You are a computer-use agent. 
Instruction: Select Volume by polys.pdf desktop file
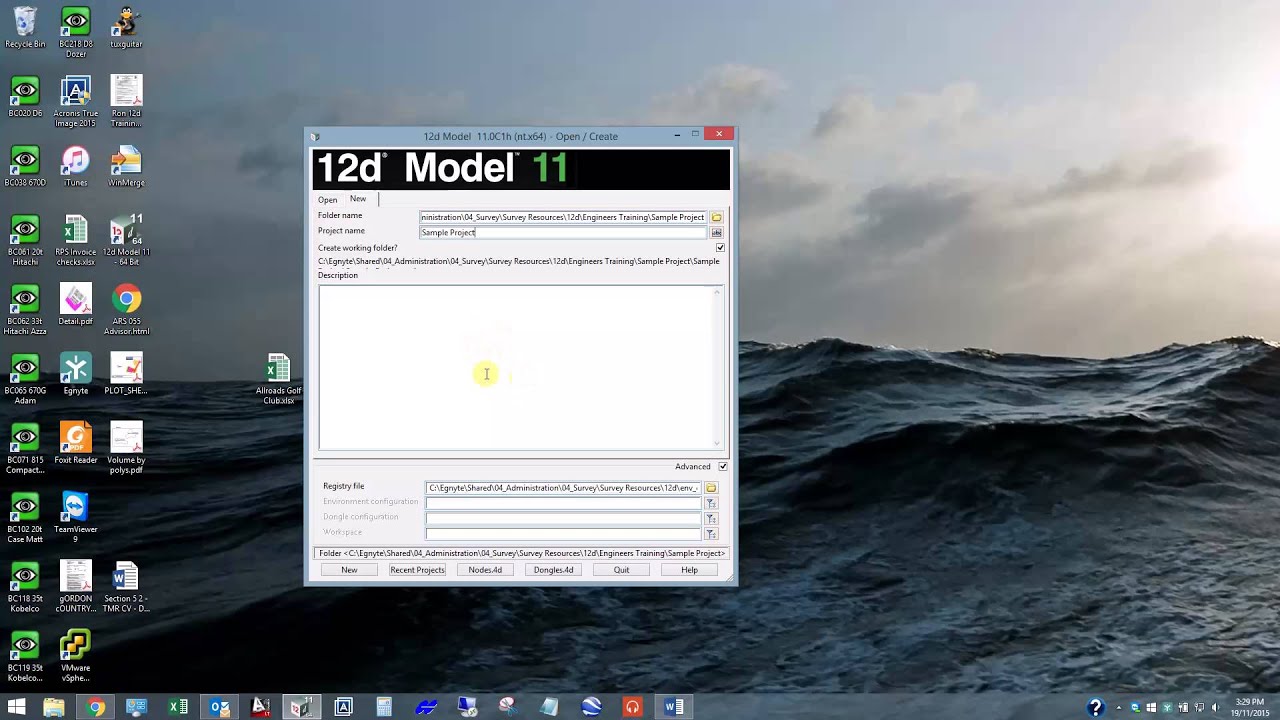[126, 448]
